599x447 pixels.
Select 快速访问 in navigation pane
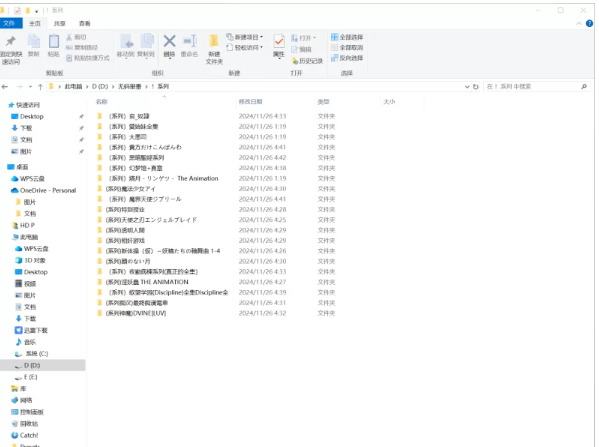click(x=24, y=105)
